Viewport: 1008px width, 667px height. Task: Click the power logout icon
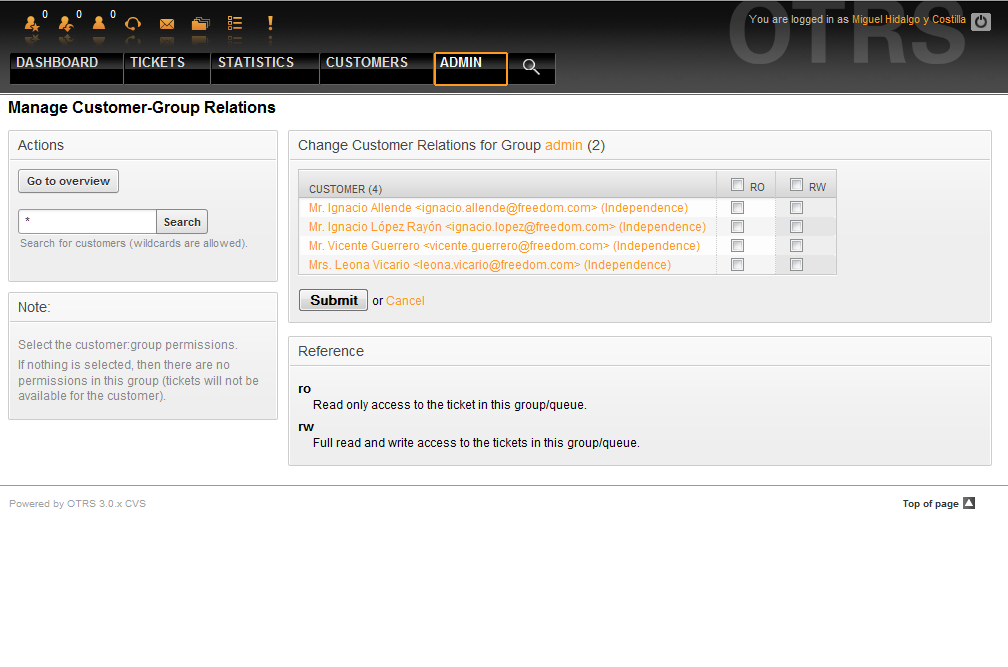(x=980, y=21)
